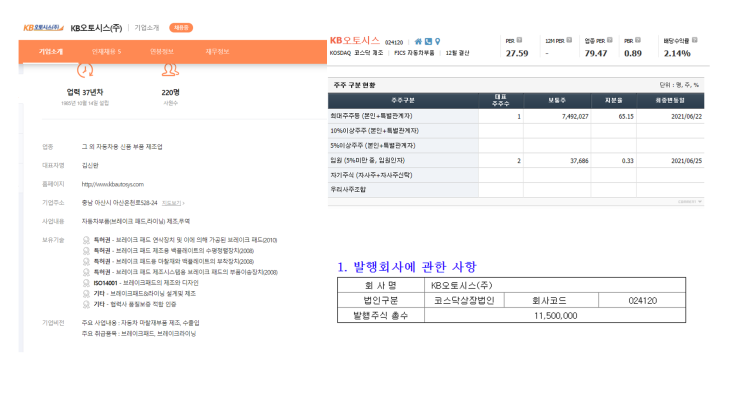Image resolution: width=743 pixels, height=418 pixels.
Task: Click the orange 채용중 badge button
Action: pyautogui.click(x=181, y=28)
